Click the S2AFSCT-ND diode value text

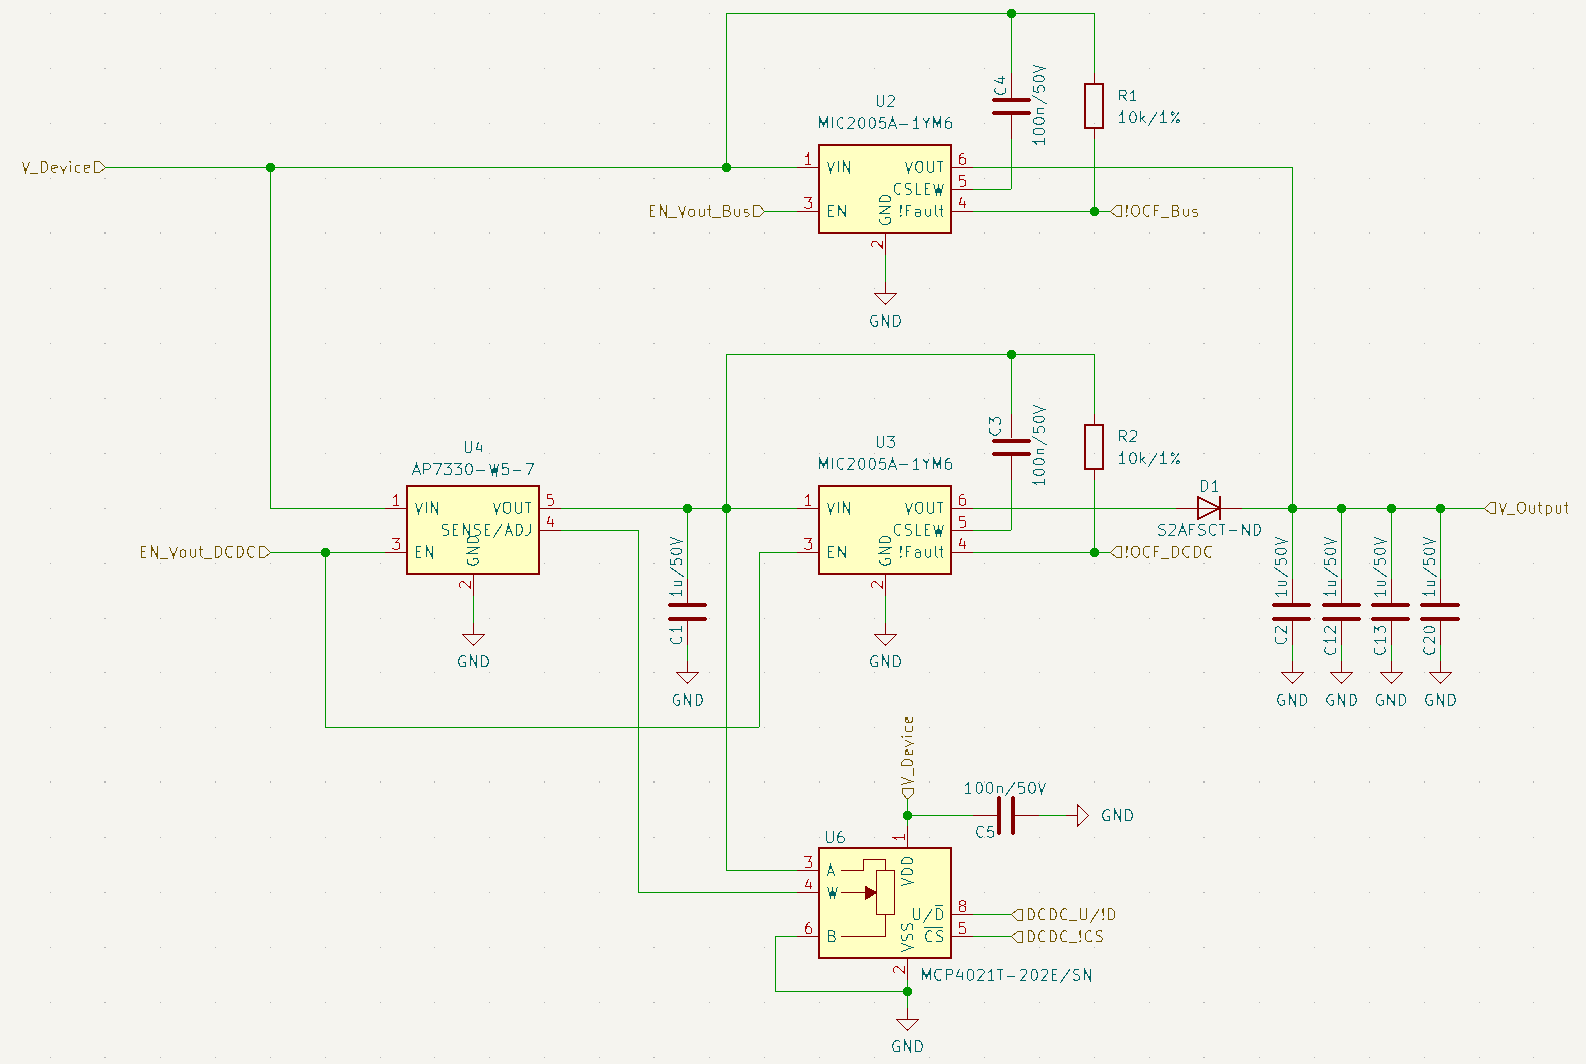[x=1209, y=530]
